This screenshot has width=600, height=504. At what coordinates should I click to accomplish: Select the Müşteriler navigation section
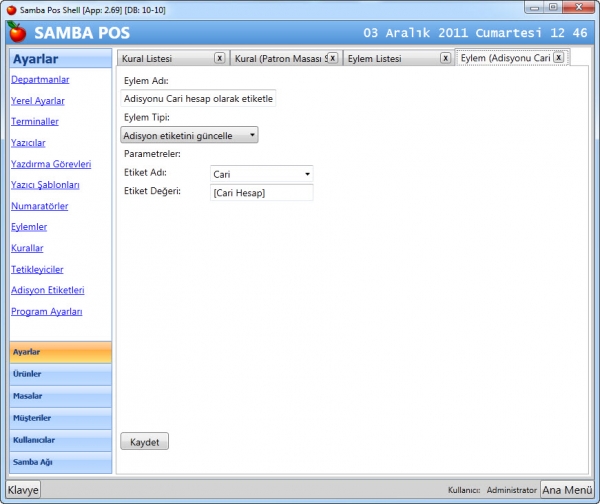pyautogui.click(x=61, y=418)
